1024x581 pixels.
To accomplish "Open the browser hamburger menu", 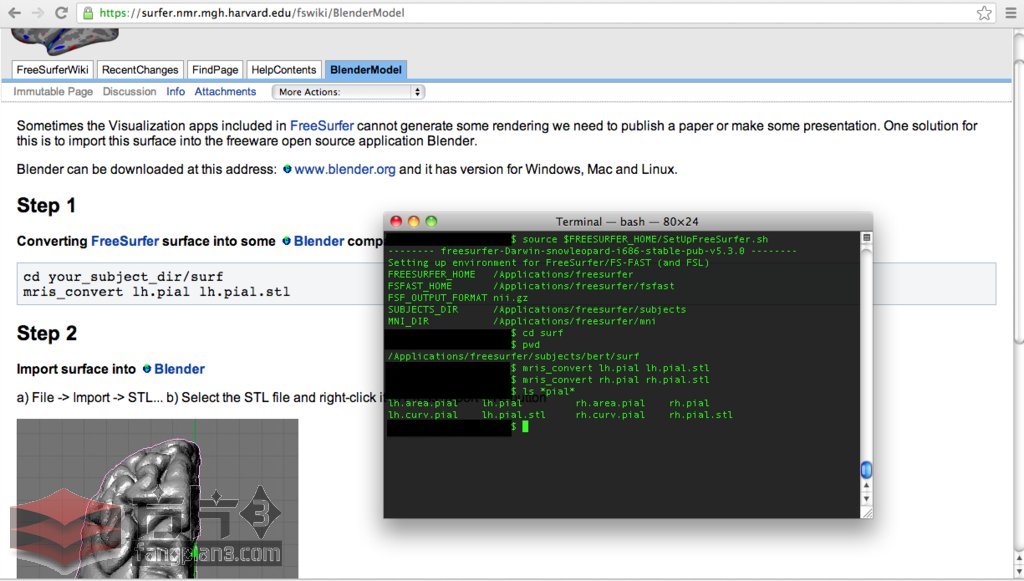I will (x=1010, y=13).
